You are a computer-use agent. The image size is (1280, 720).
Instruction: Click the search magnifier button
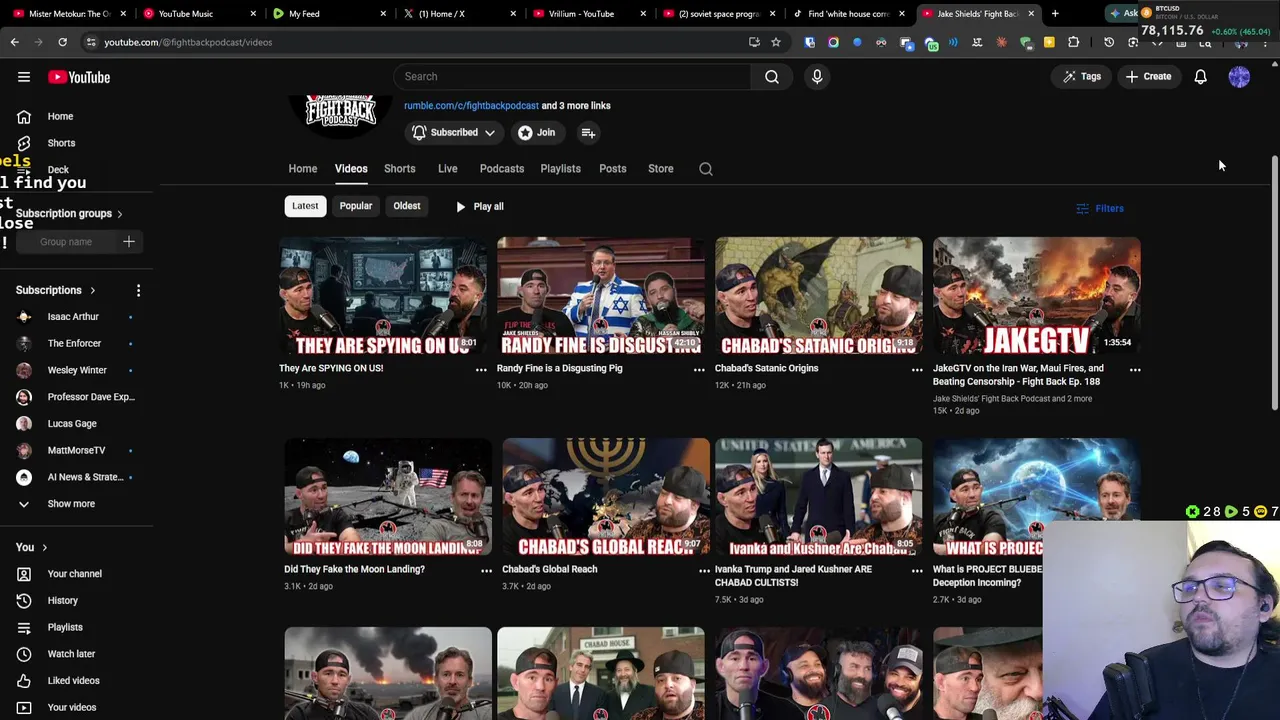coord(771,76)
